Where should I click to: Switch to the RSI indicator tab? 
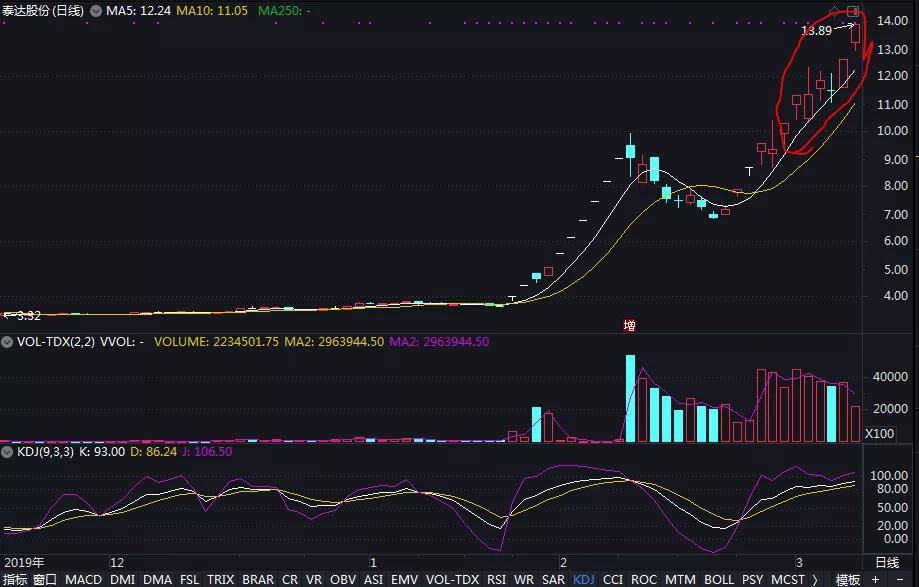[x=496, y=579]
